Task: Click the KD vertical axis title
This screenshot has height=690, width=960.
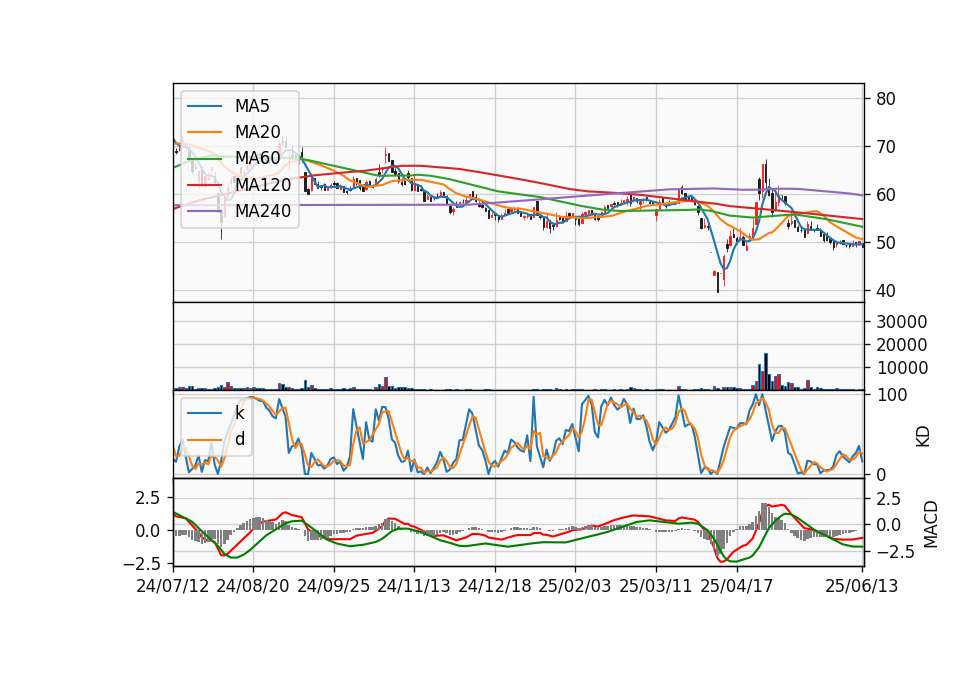Action: tap(923, 437)
